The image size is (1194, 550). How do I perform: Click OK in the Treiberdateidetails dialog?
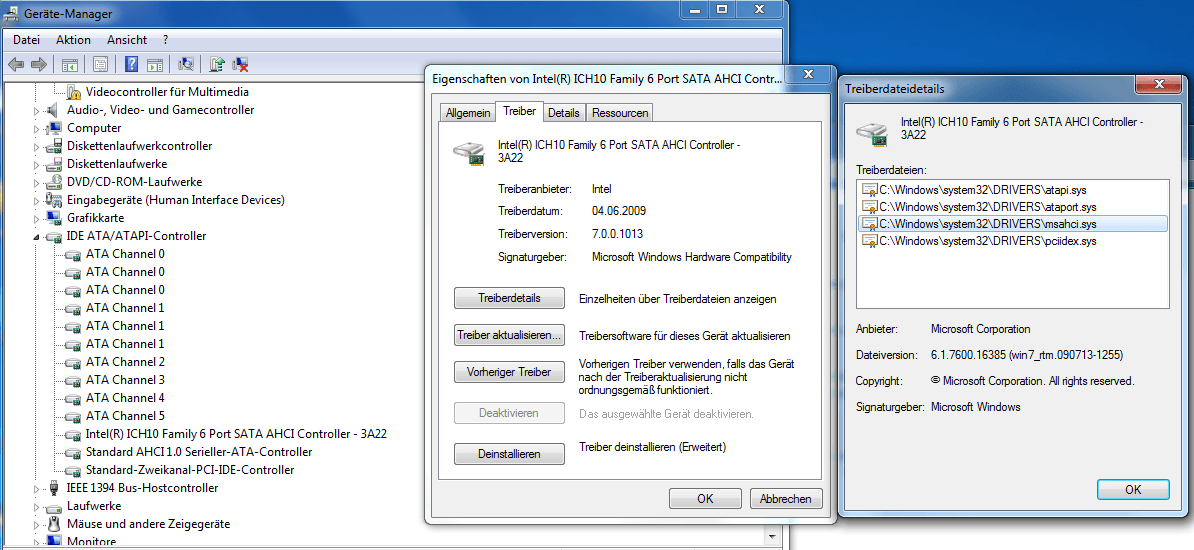pos(1133,489)
